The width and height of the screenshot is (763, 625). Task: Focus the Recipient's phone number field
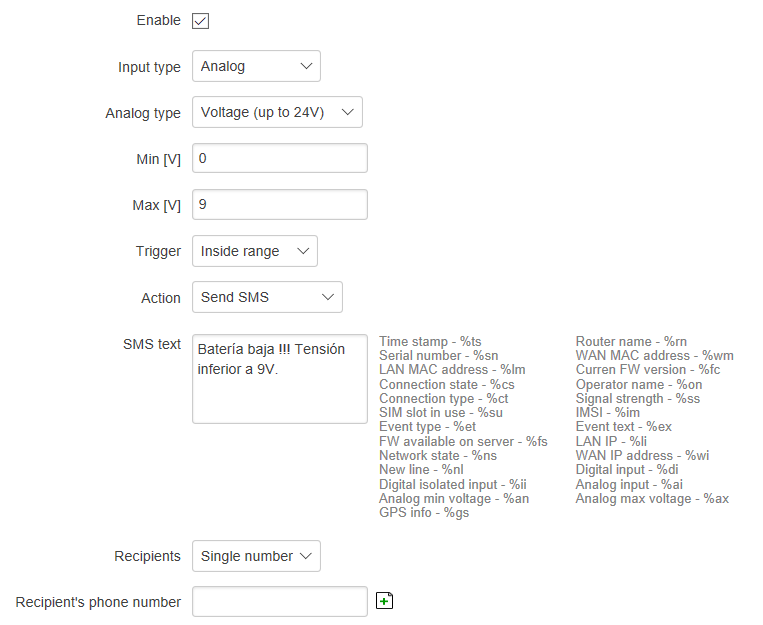tap(280, 602)
